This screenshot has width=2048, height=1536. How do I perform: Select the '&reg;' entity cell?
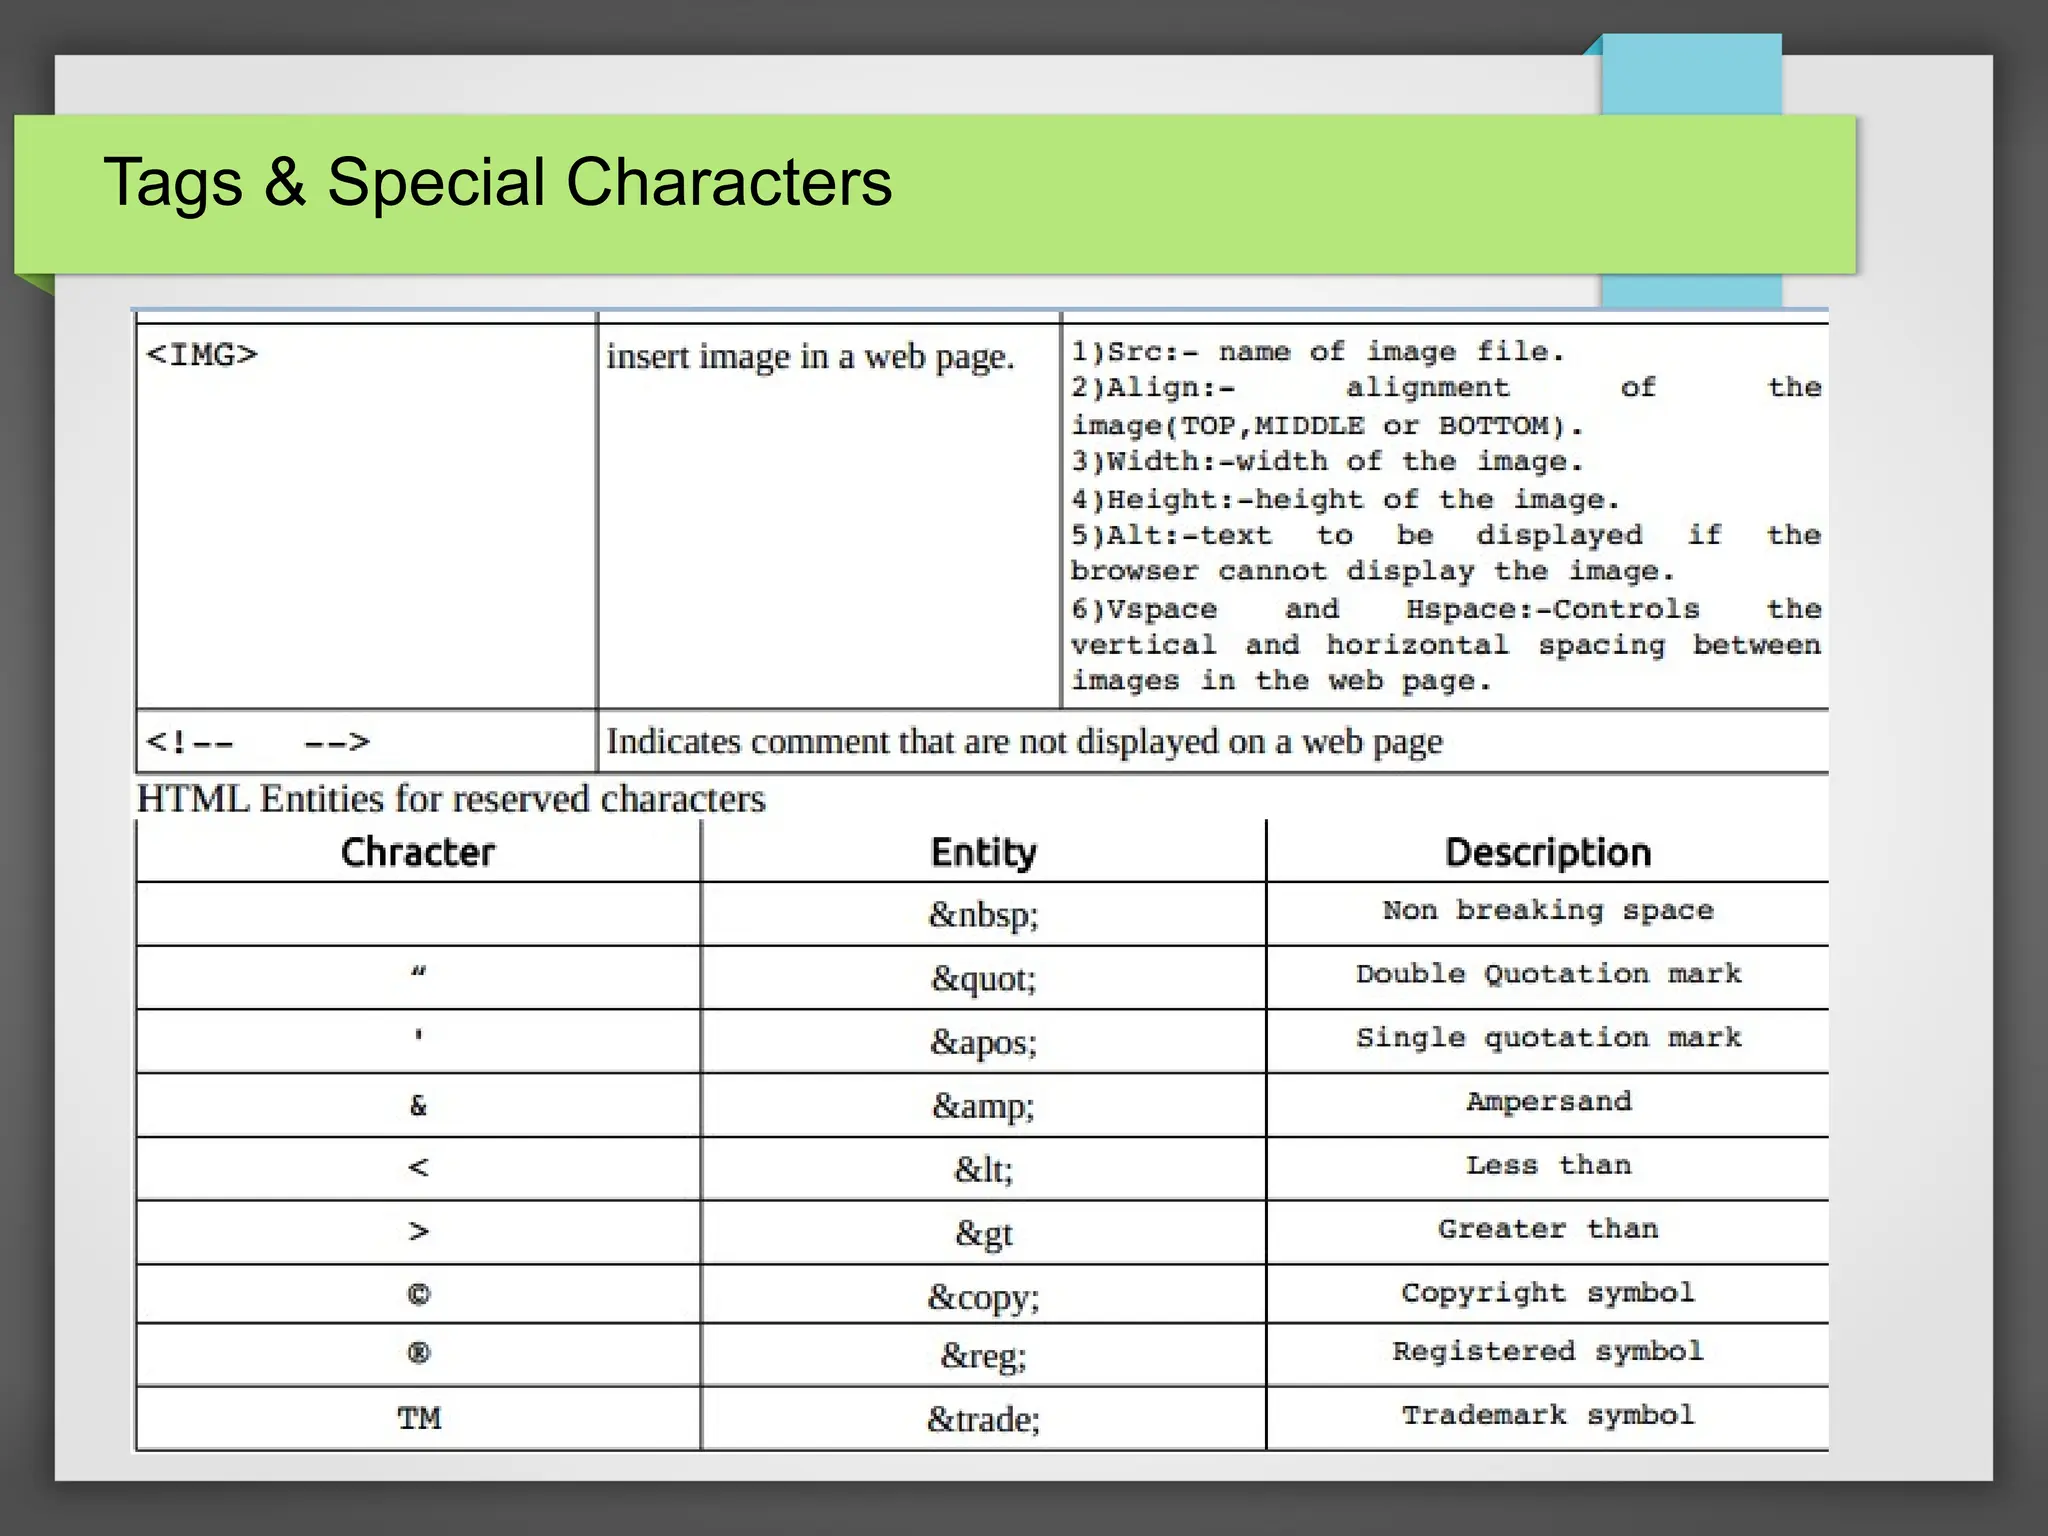pyautogui.click(x=984, y=1356)
